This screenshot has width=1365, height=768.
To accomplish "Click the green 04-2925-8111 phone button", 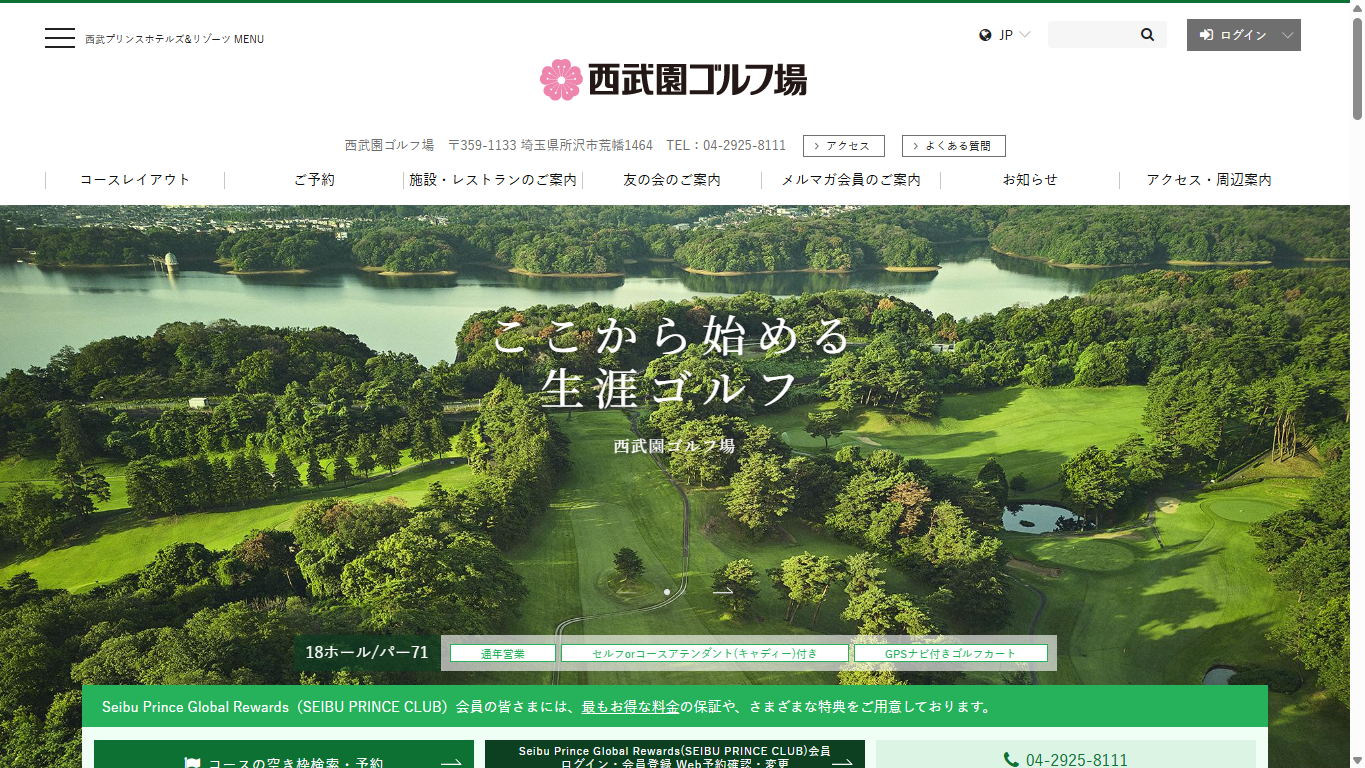I will (1066, 754).
